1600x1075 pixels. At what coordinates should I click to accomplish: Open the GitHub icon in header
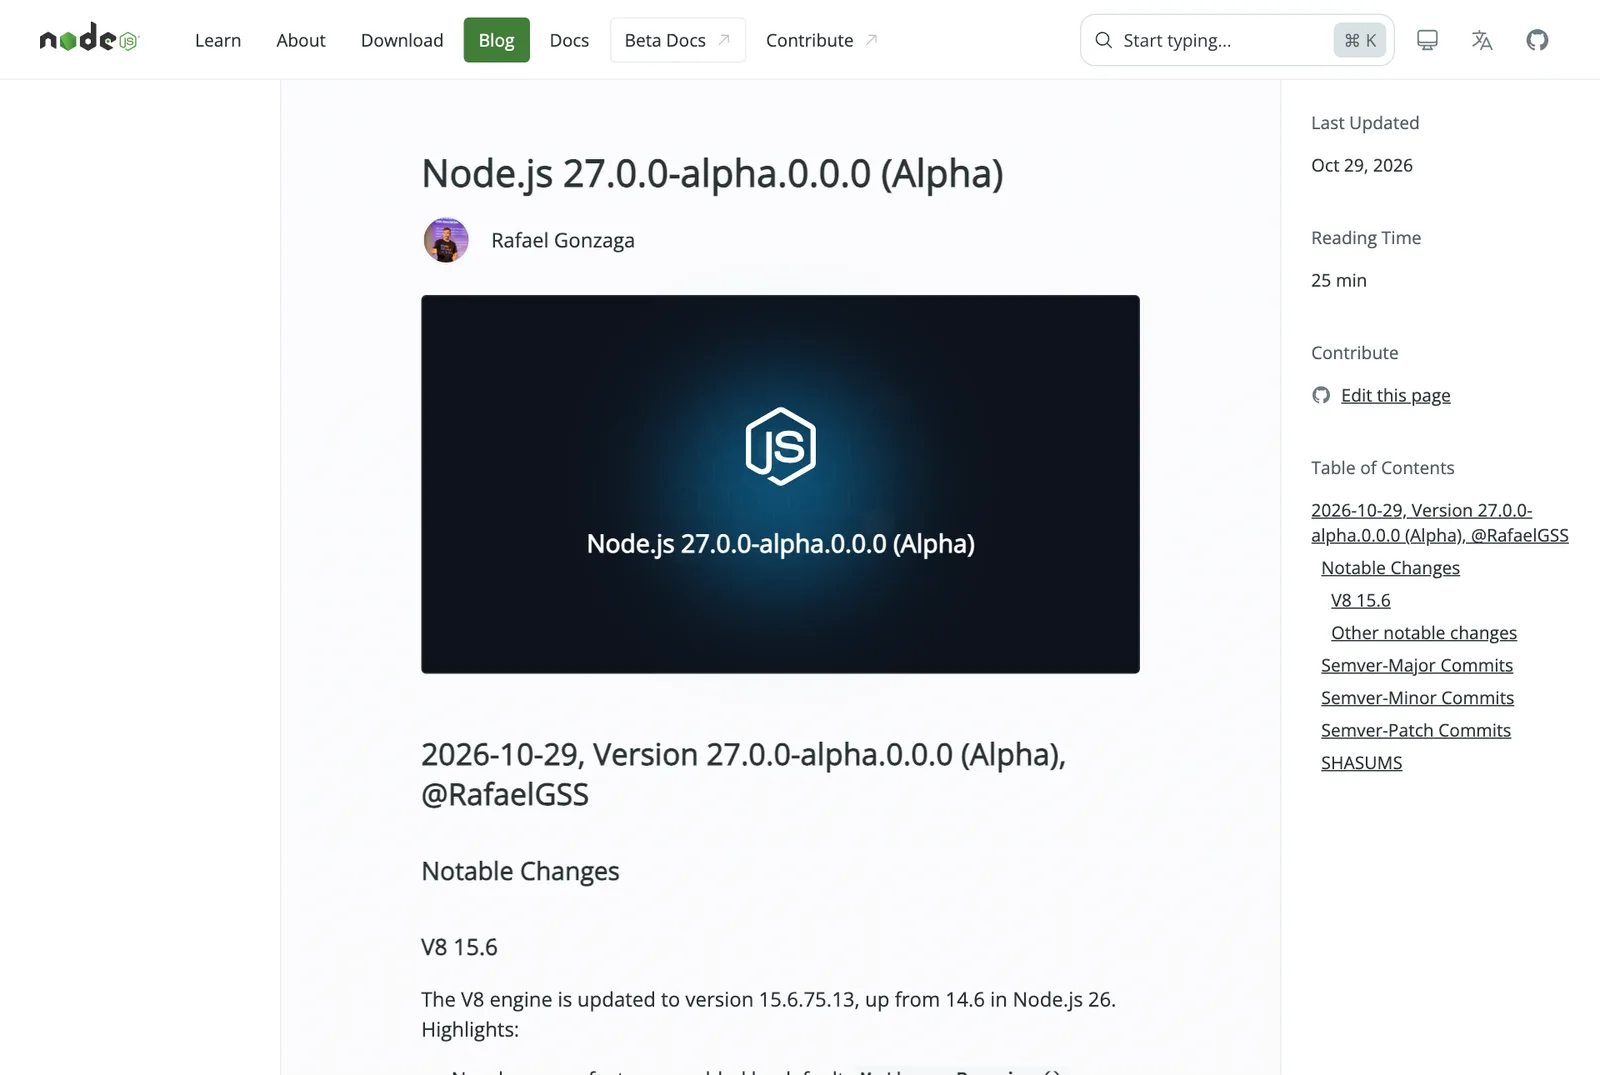[1537, 40]
